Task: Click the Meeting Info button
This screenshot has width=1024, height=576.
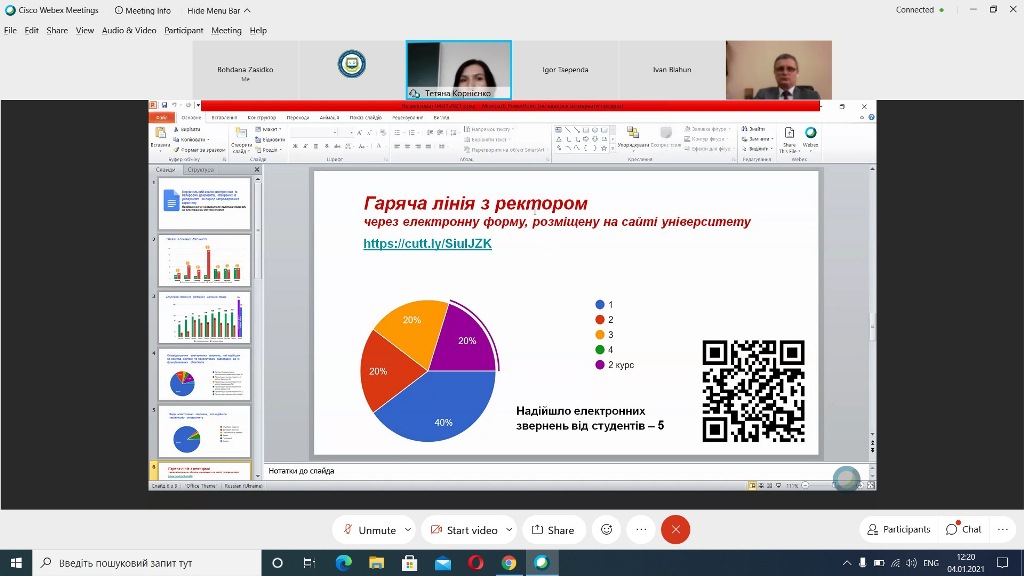Action: click(142, 10)
